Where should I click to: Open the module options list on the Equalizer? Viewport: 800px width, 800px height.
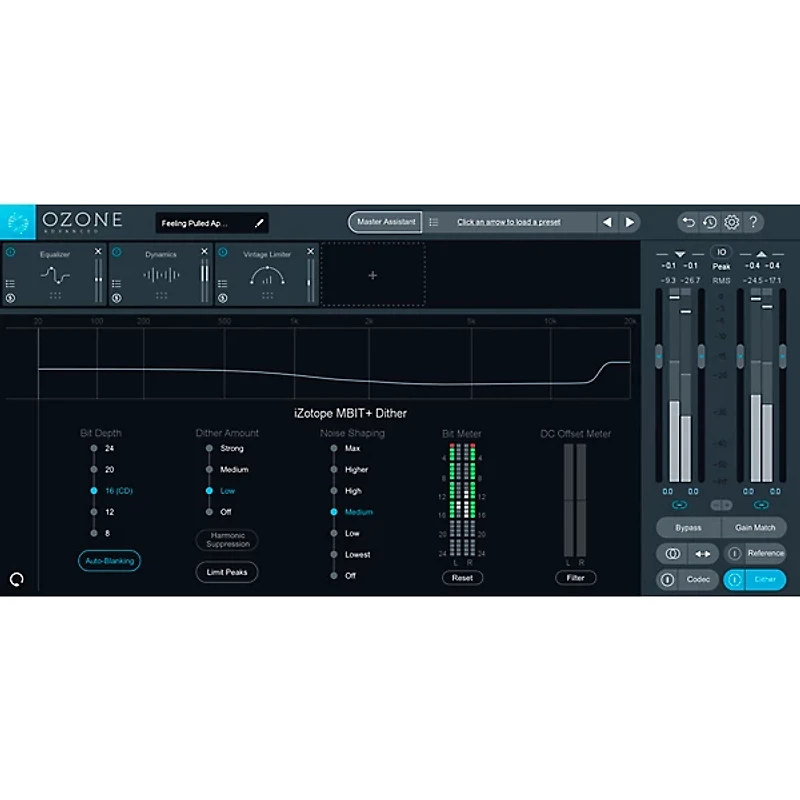point(10,283)
